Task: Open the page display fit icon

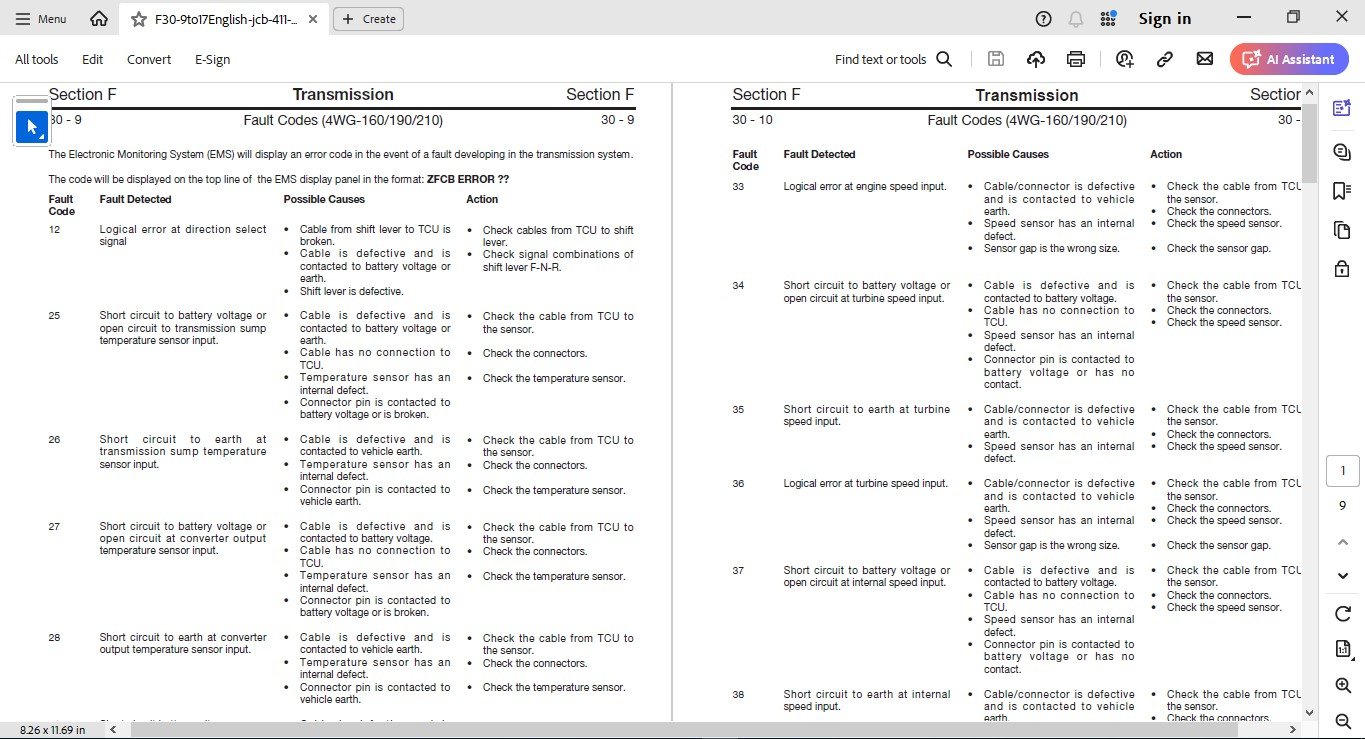Action: (1342, 649)
